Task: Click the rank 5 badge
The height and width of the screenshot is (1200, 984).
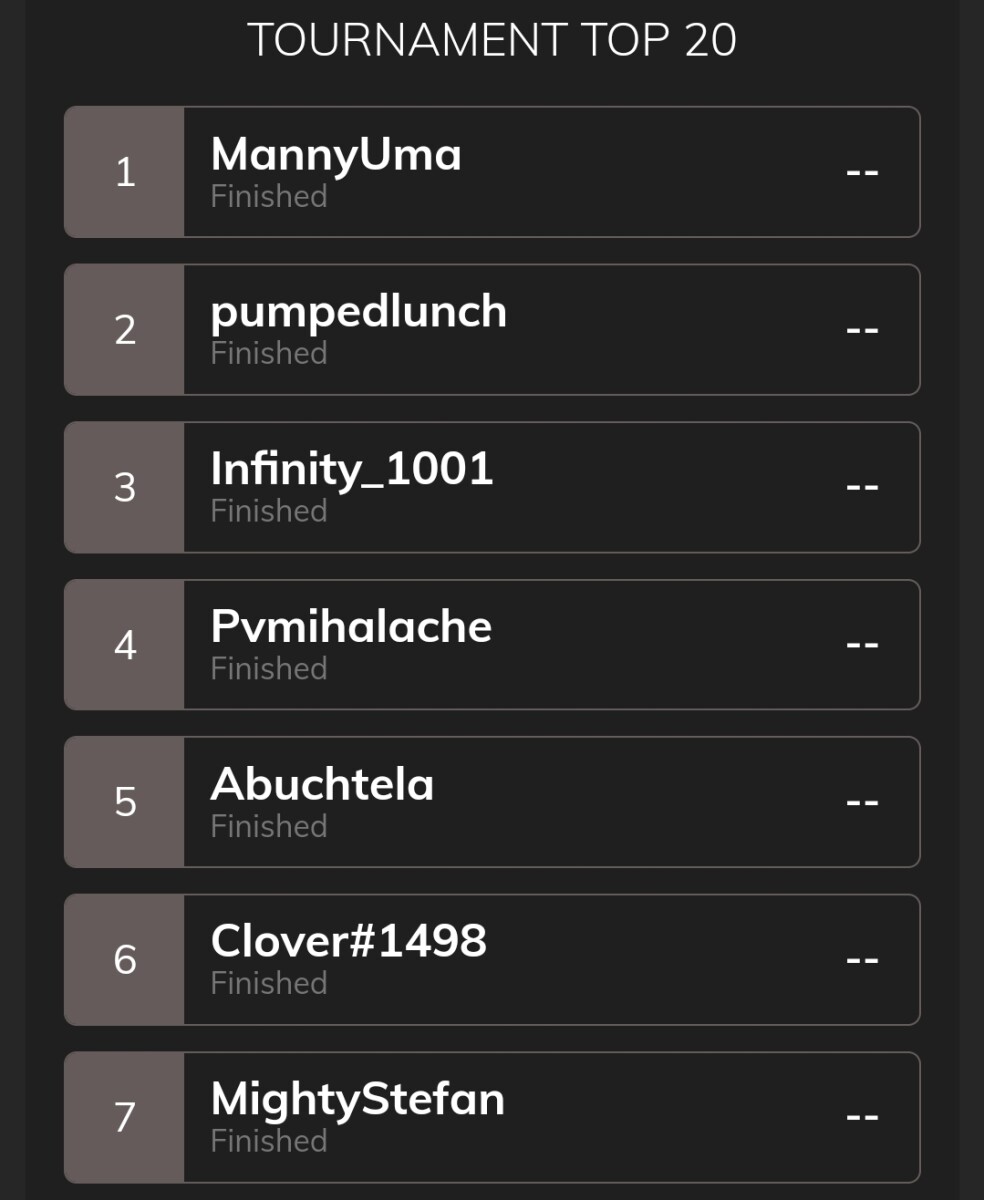Action: point(125,802)
